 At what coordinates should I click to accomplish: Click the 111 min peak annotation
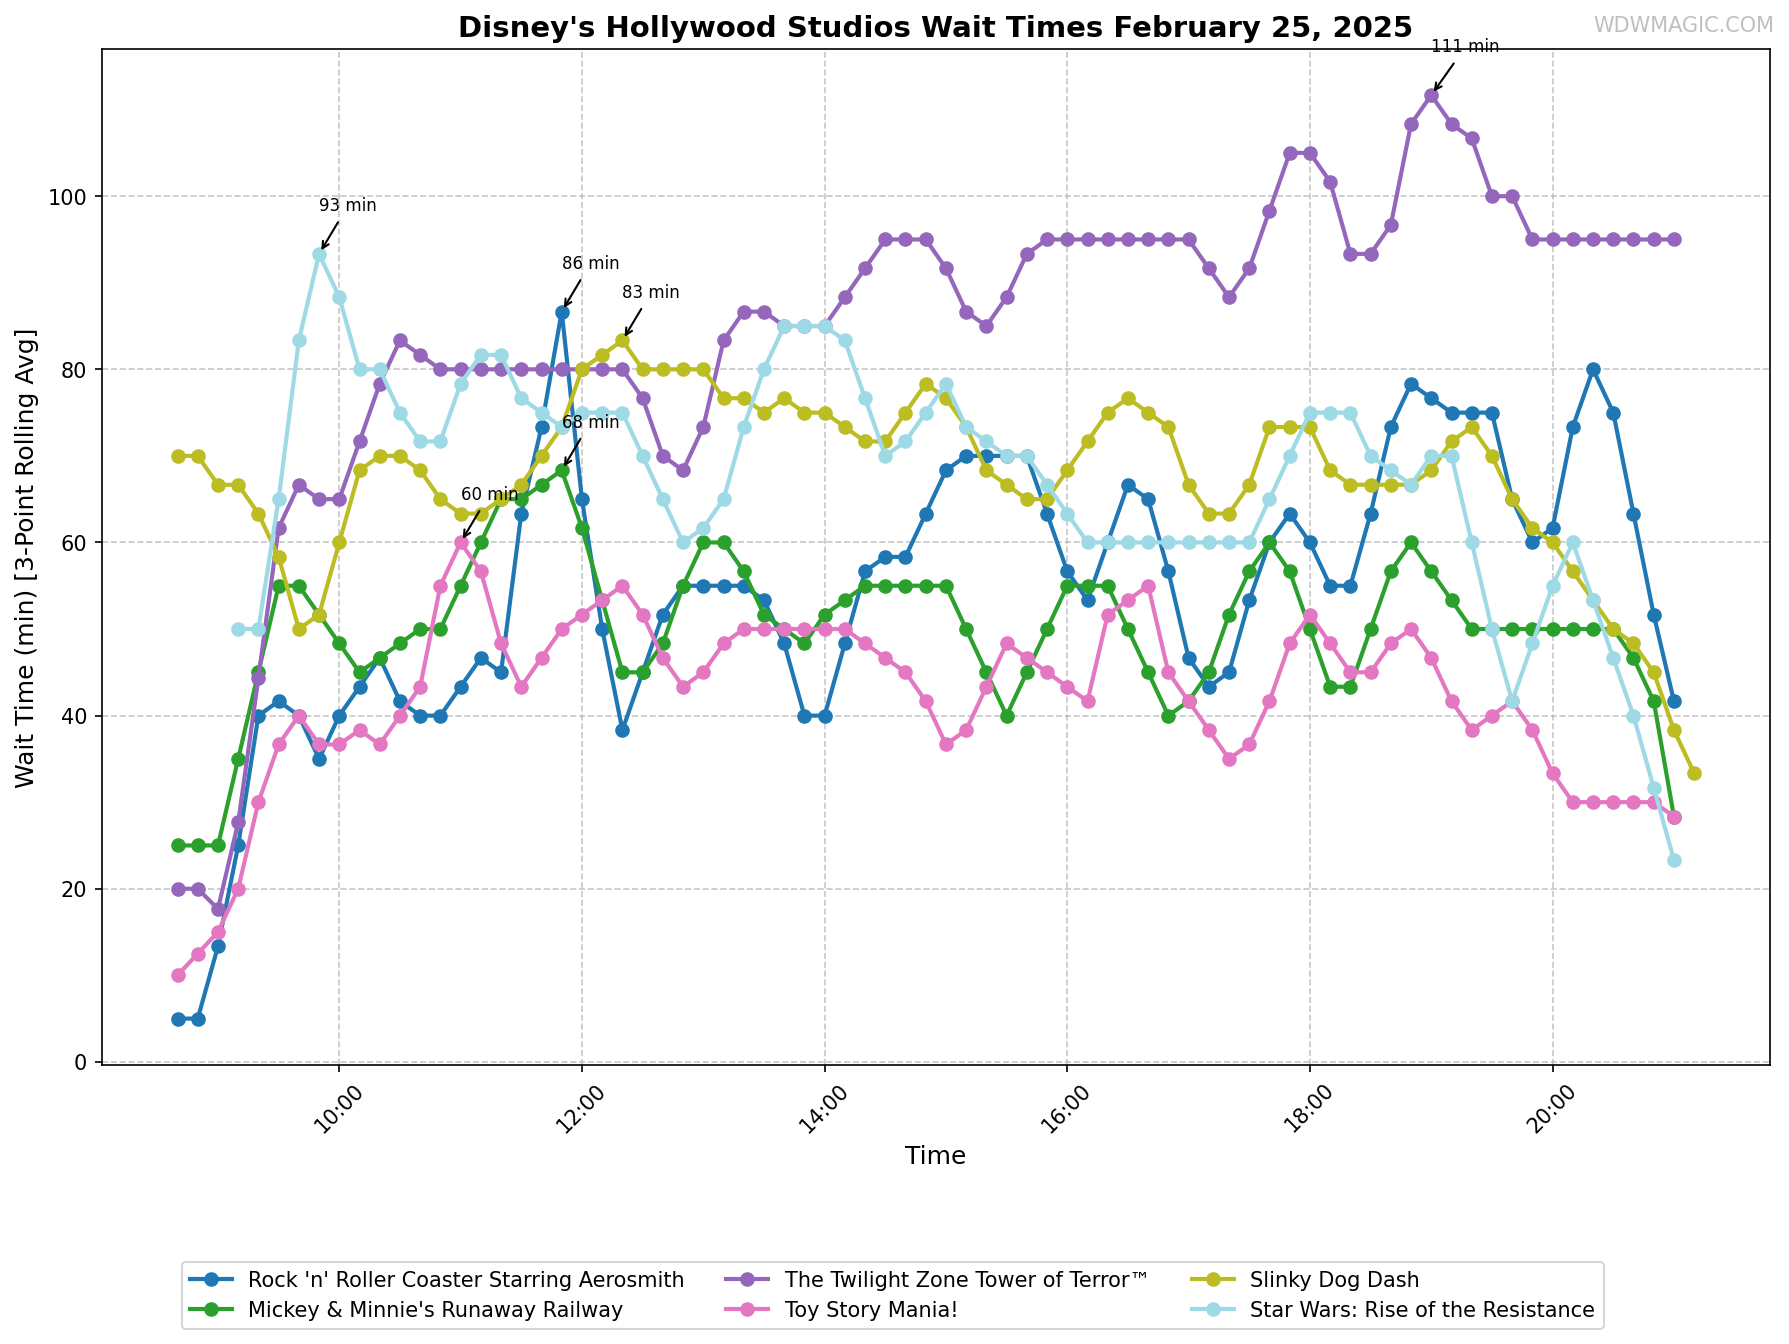pos(1465,46)
